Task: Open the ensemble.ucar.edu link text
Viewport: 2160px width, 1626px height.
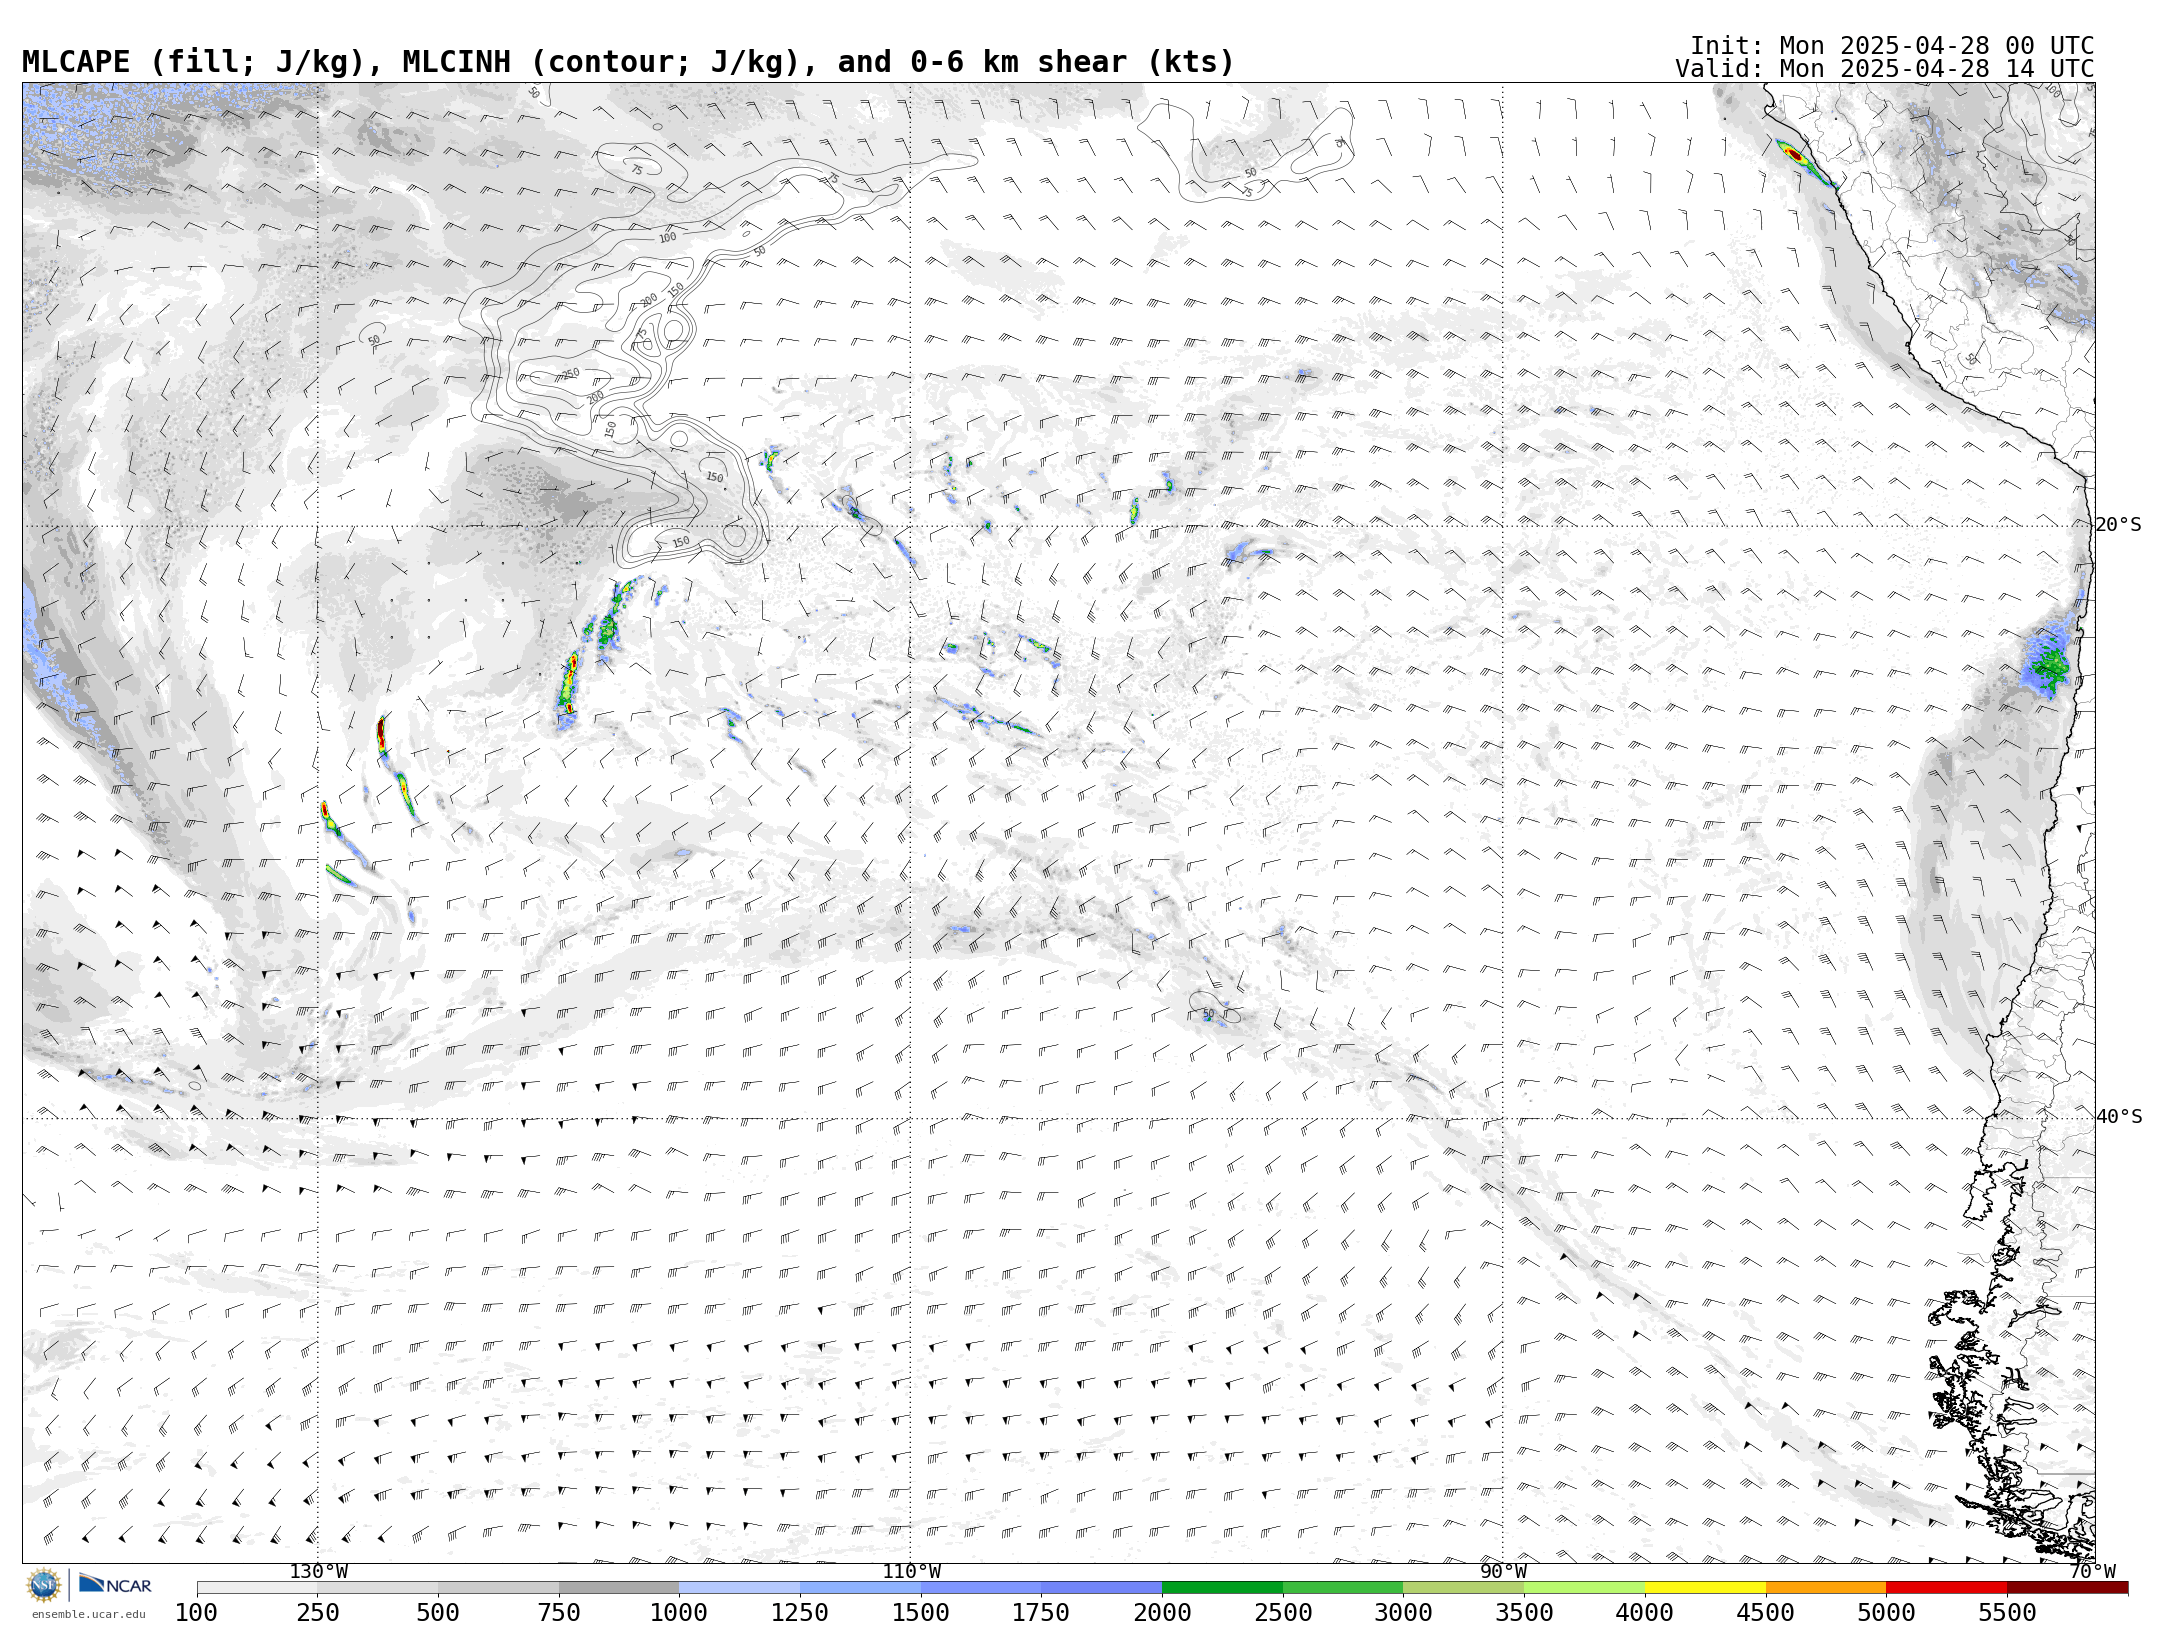Action: click(88, 1614)
